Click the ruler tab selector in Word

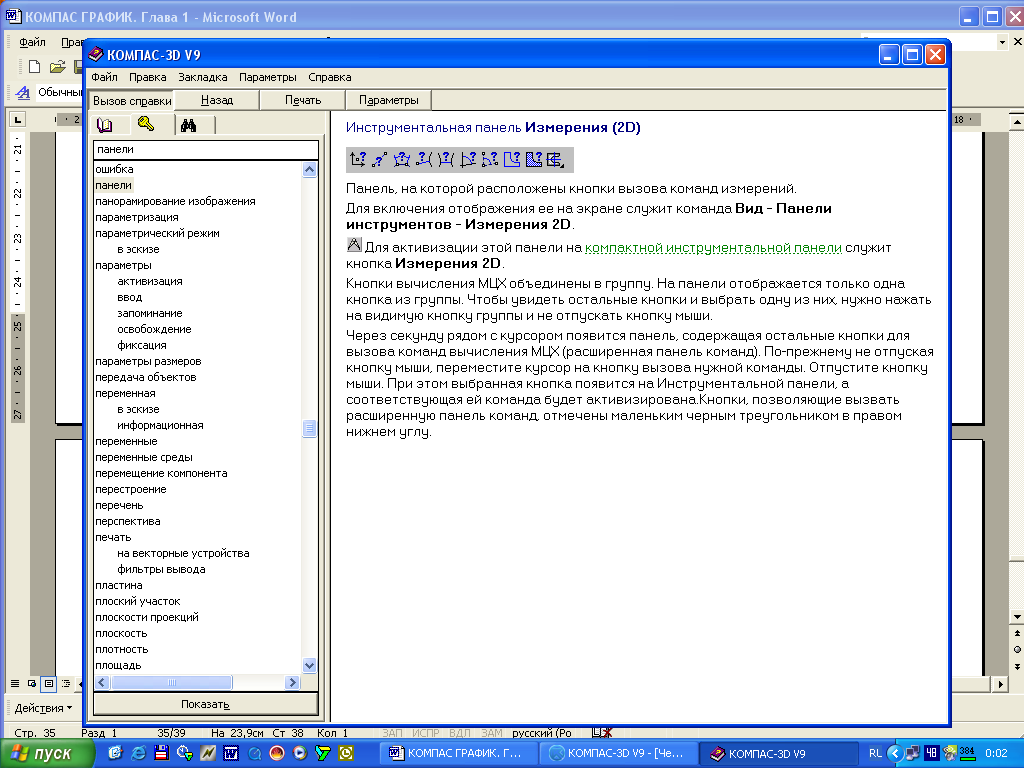point(18,120)
